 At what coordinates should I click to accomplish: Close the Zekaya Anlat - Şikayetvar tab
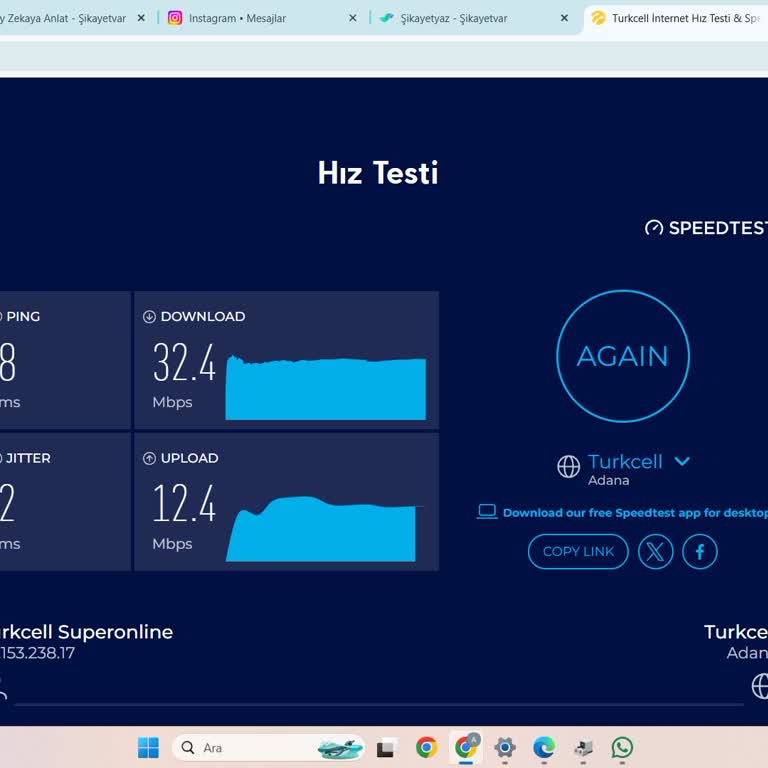point(141,18)
